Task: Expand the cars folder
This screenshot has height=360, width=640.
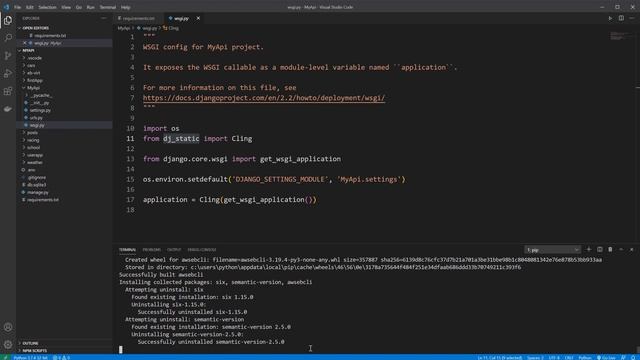Action: [x=29, y=65]
